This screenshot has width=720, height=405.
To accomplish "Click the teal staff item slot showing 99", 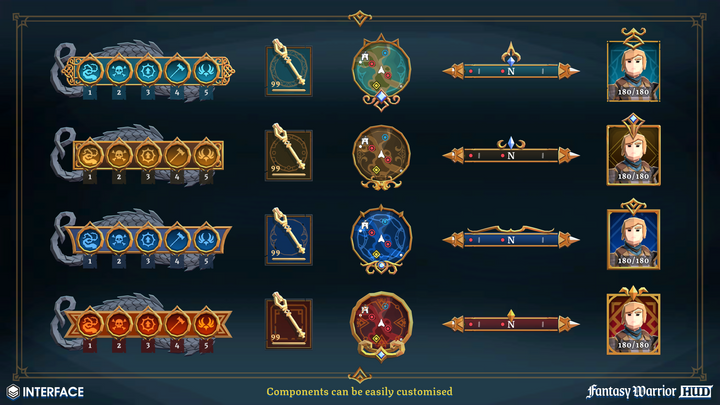I will [x=288, y=70].
